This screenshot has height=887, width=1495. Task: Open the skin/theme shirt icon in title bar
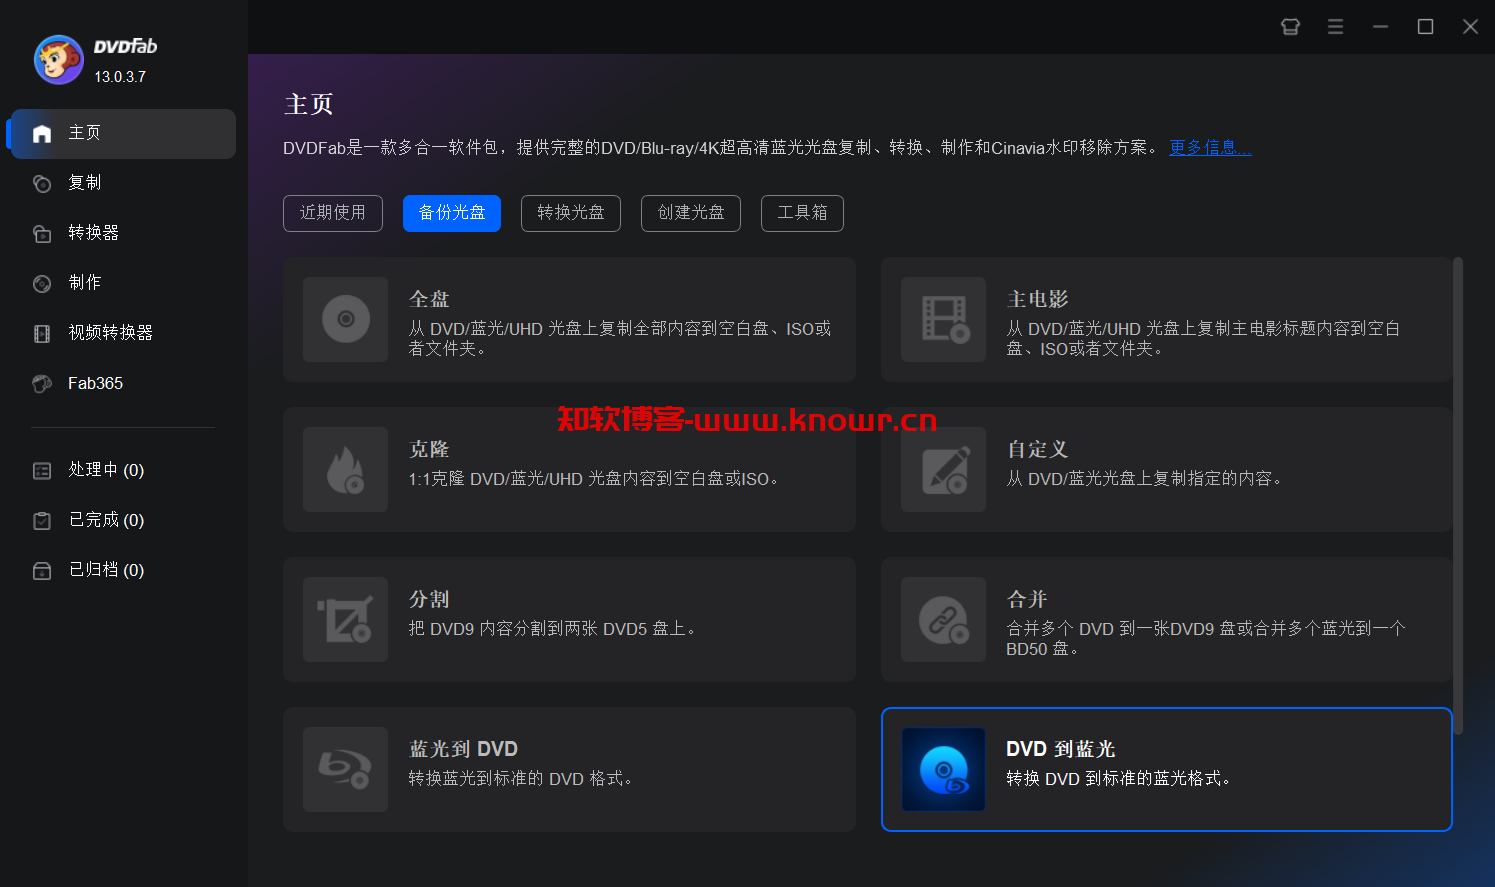[x=1290, y=27]
